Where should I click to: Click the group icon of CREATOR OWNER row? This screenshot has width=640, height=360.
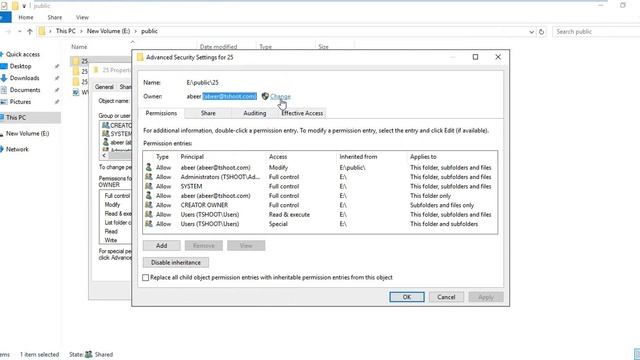point(149,205)
